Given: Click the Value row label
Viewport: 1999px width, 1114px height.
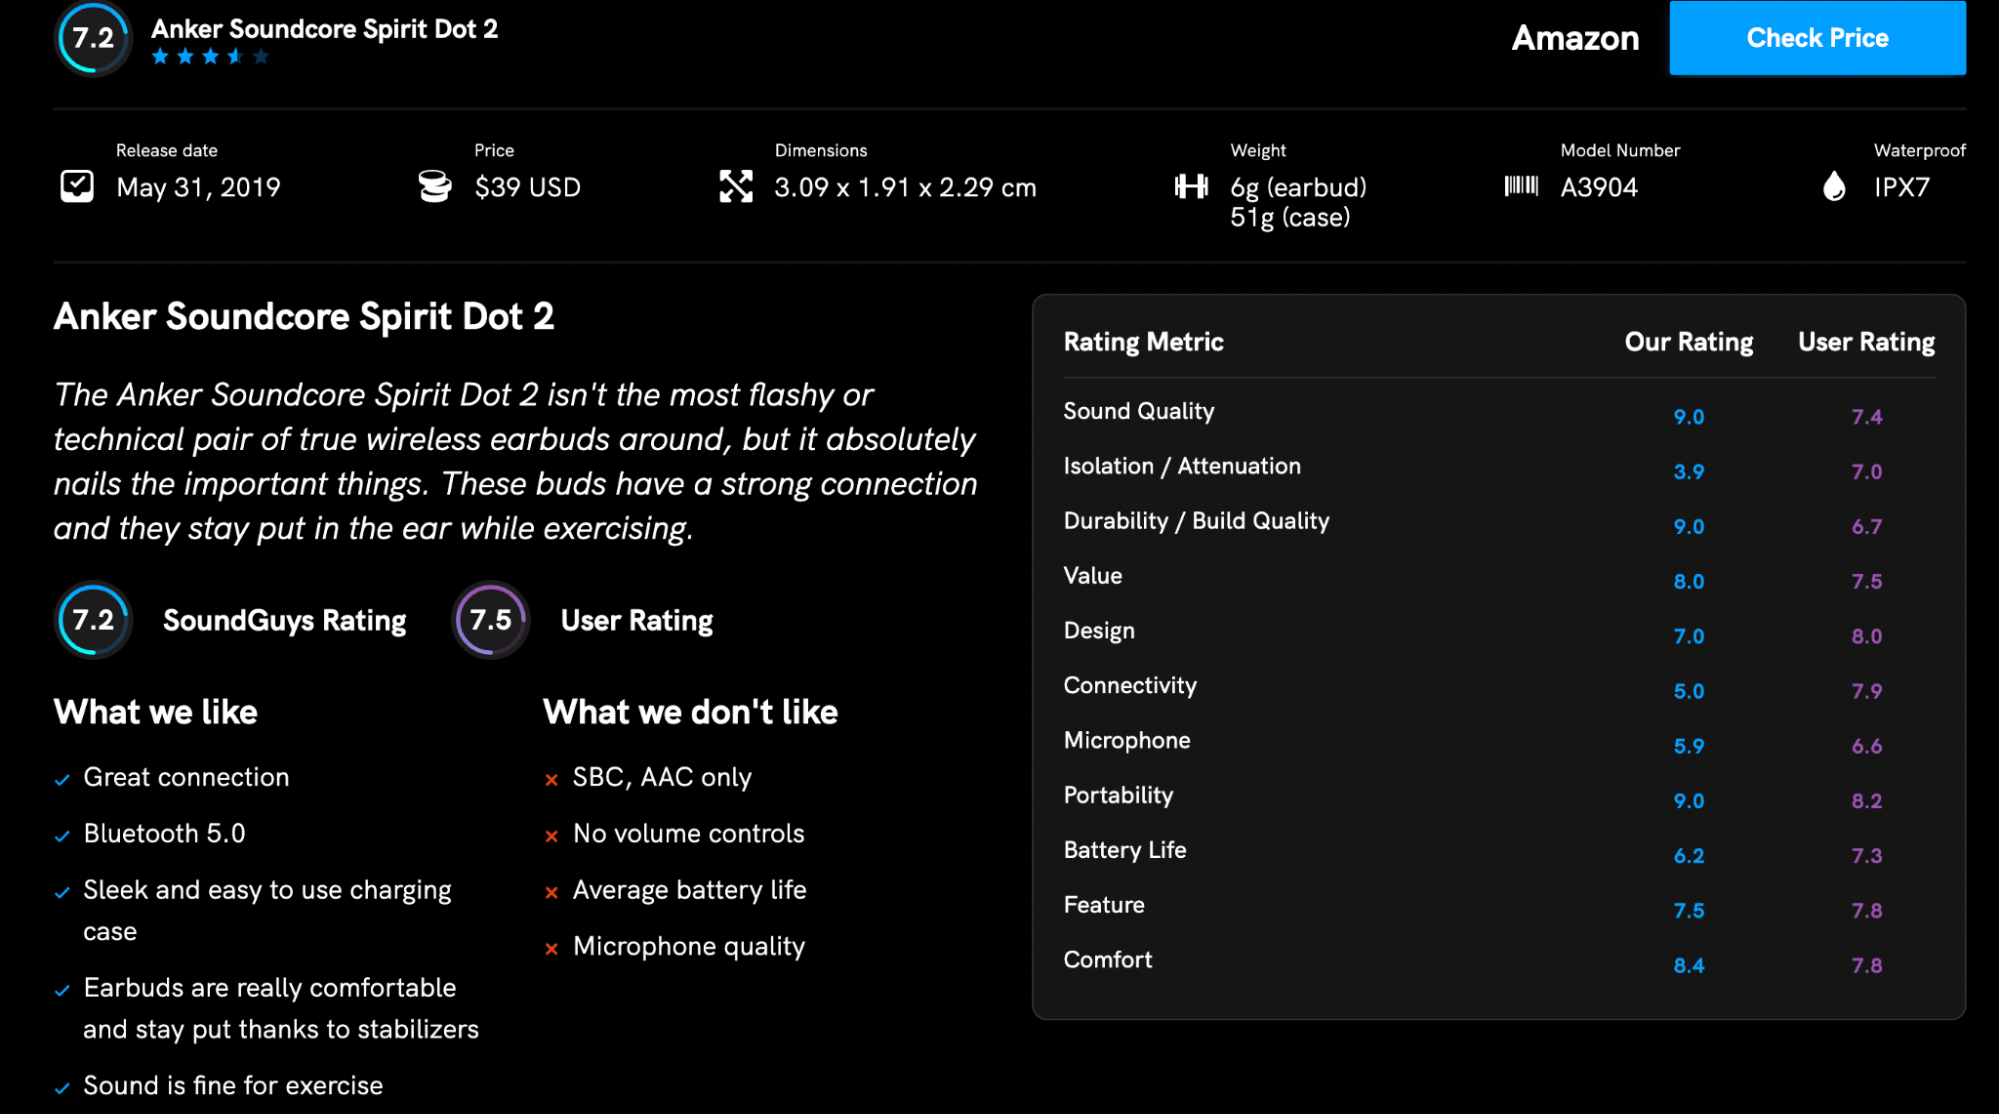Looking at the screenshot, I should click(x=1093, y=576).
